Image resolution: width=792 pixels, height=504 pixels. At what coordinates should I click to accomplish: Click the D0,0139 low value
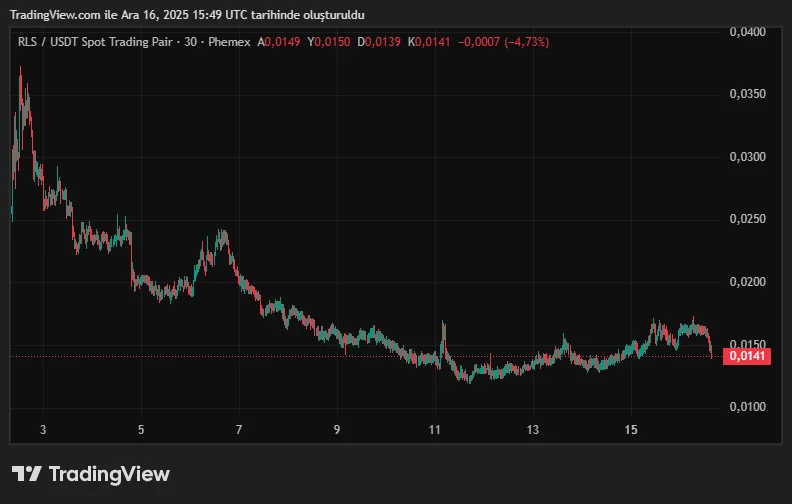[x=379, y=42]
